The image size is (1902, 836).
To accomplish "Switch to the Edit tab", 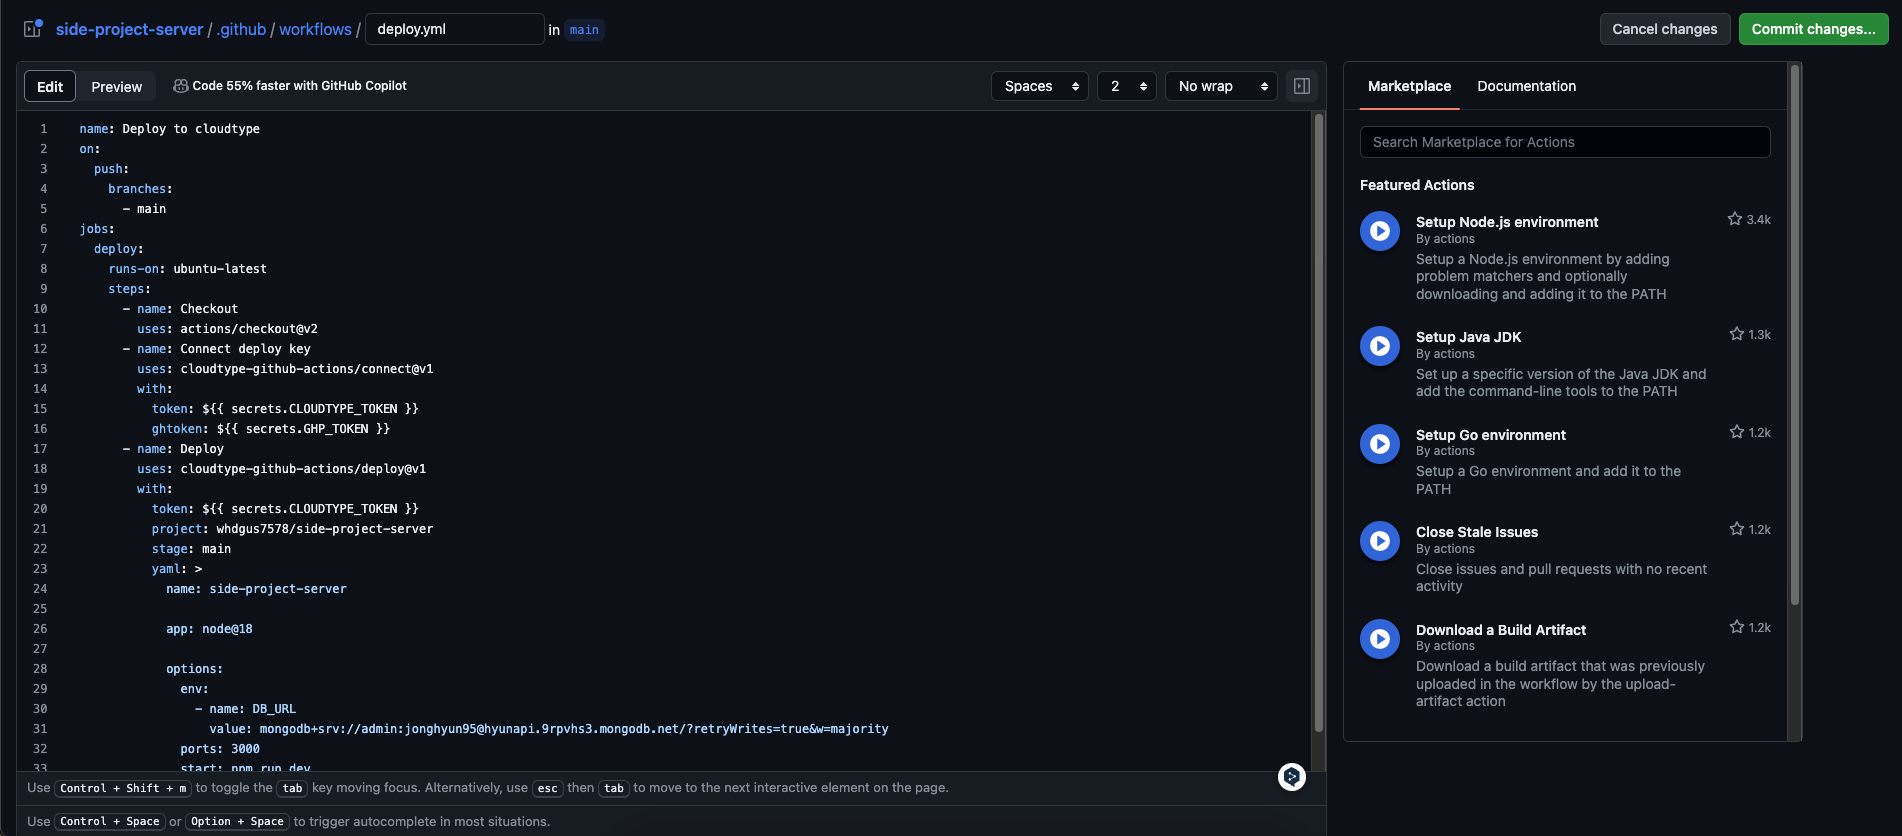I will (x=50, y=87).
